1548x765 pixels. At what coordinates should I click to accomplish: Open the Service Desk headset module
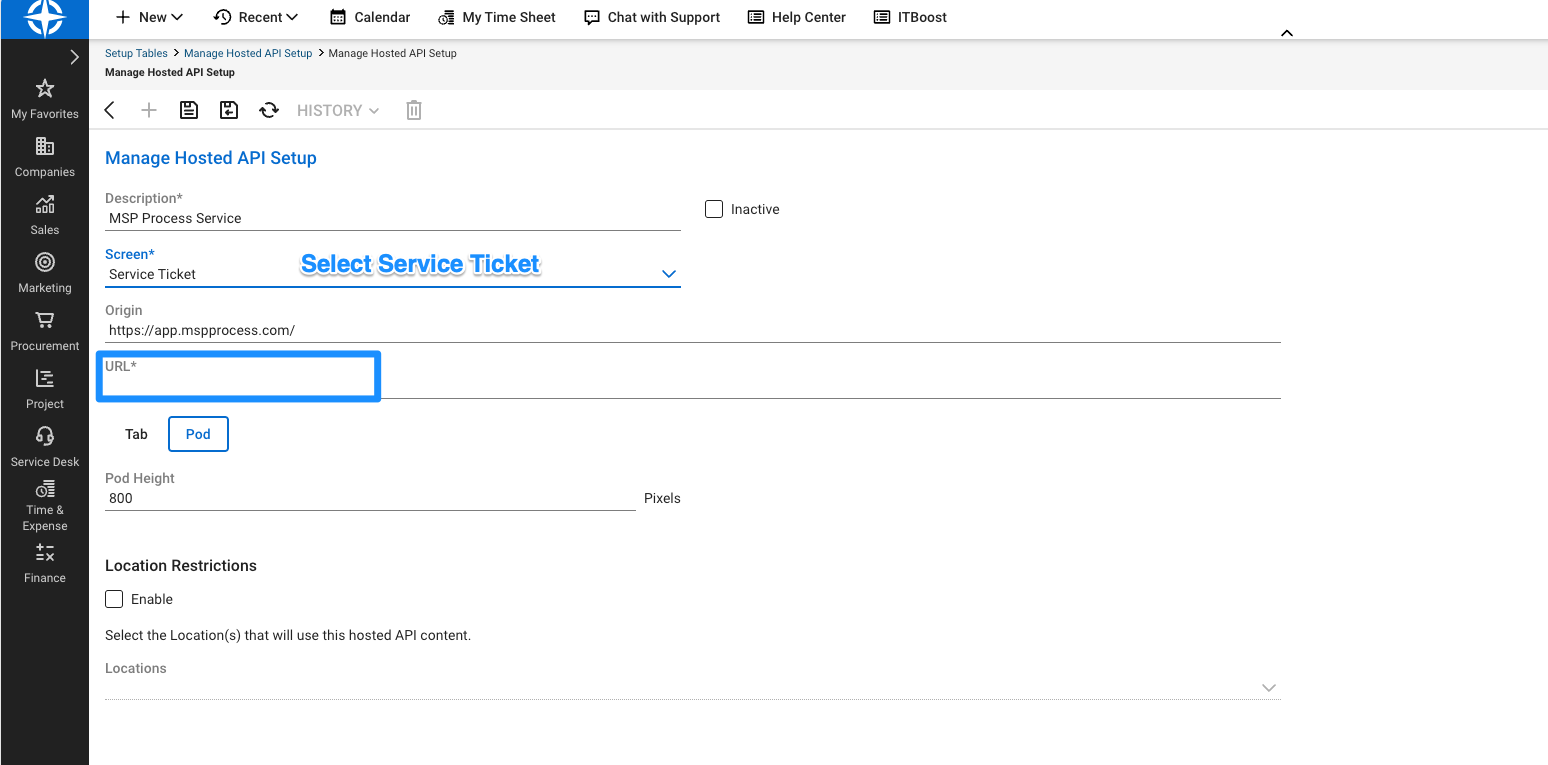(45, 447)
